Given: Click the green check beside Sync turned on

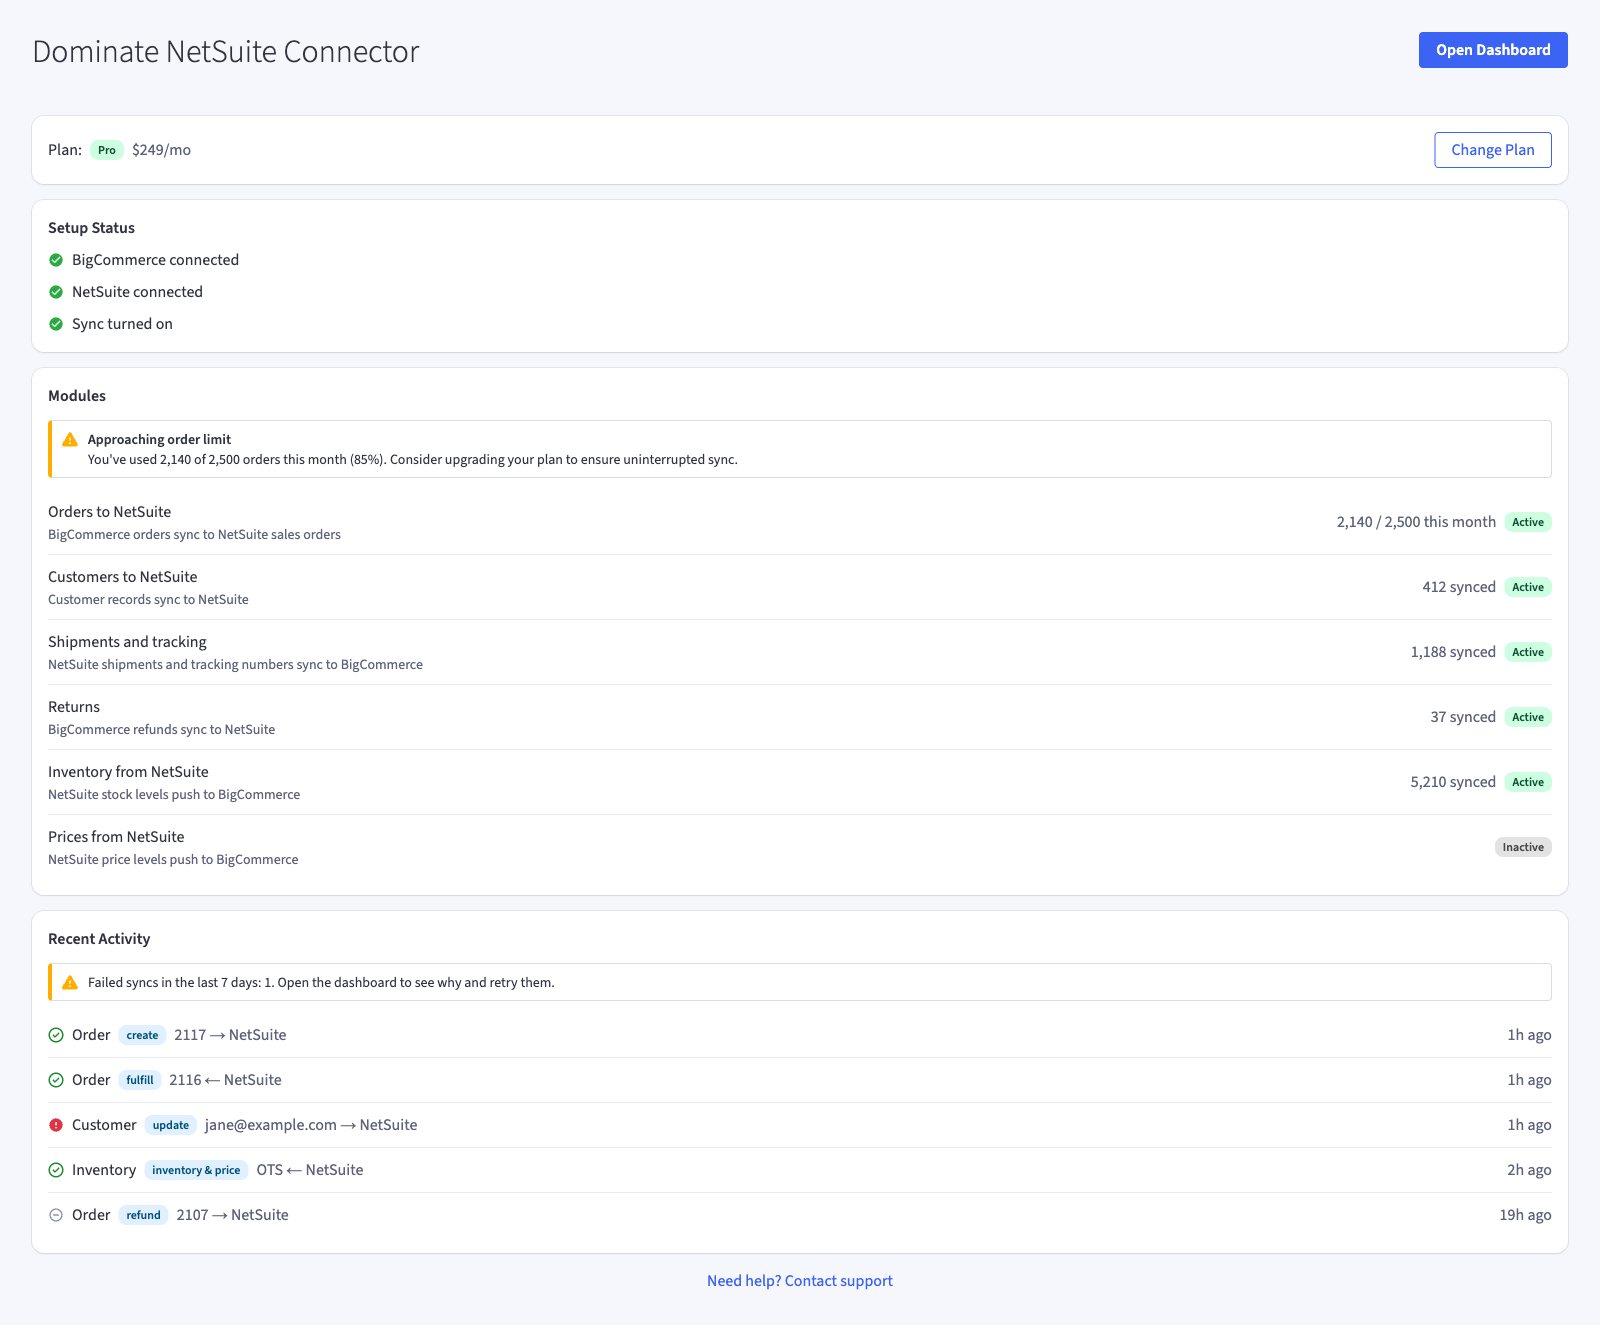Looking at the screenshot, I should (x=56, y=324).
